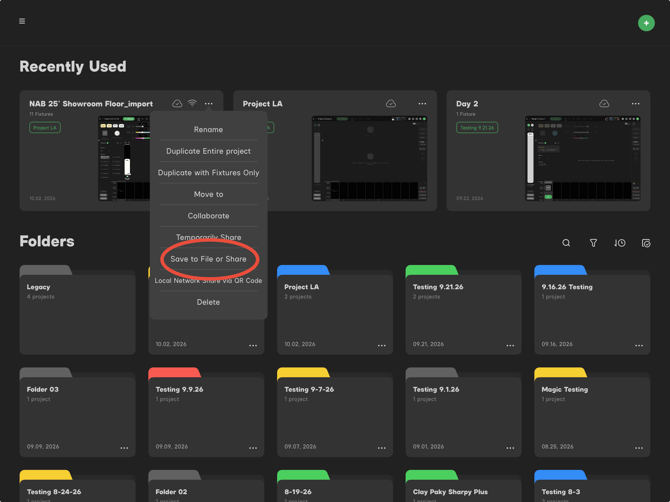This screenshot has height=502, width=670.
Task: Search folders with the magnifier icon
Action: click(566, 243)
